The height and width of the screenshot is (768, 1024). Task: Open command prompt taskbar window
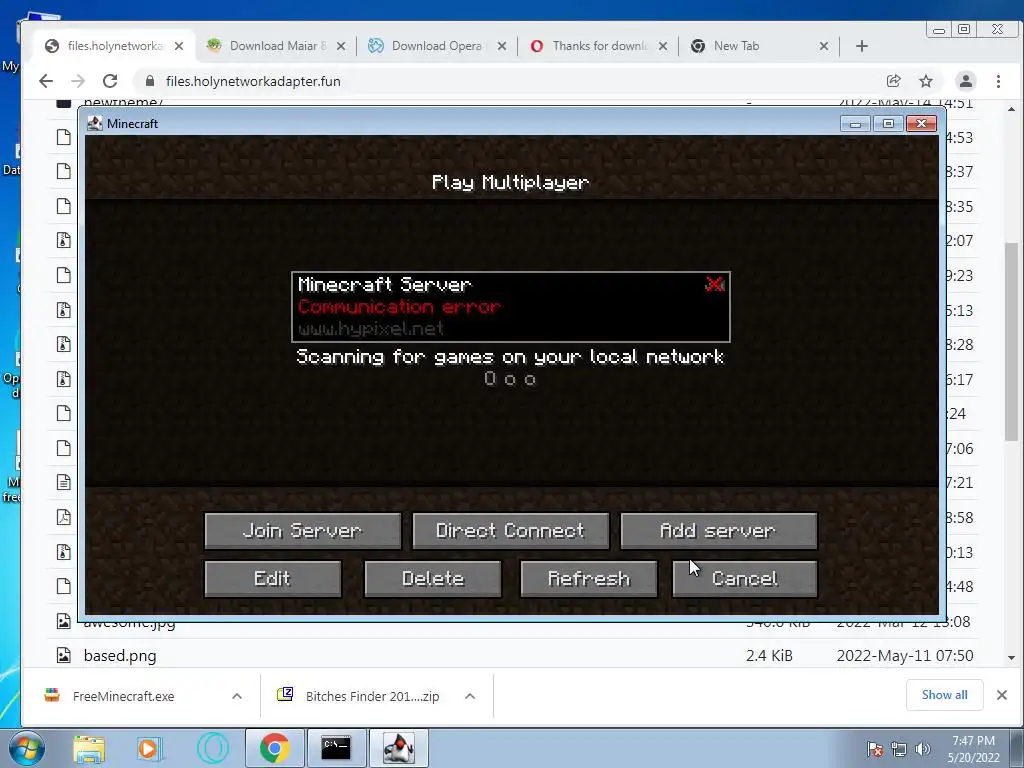coord(336,748)
